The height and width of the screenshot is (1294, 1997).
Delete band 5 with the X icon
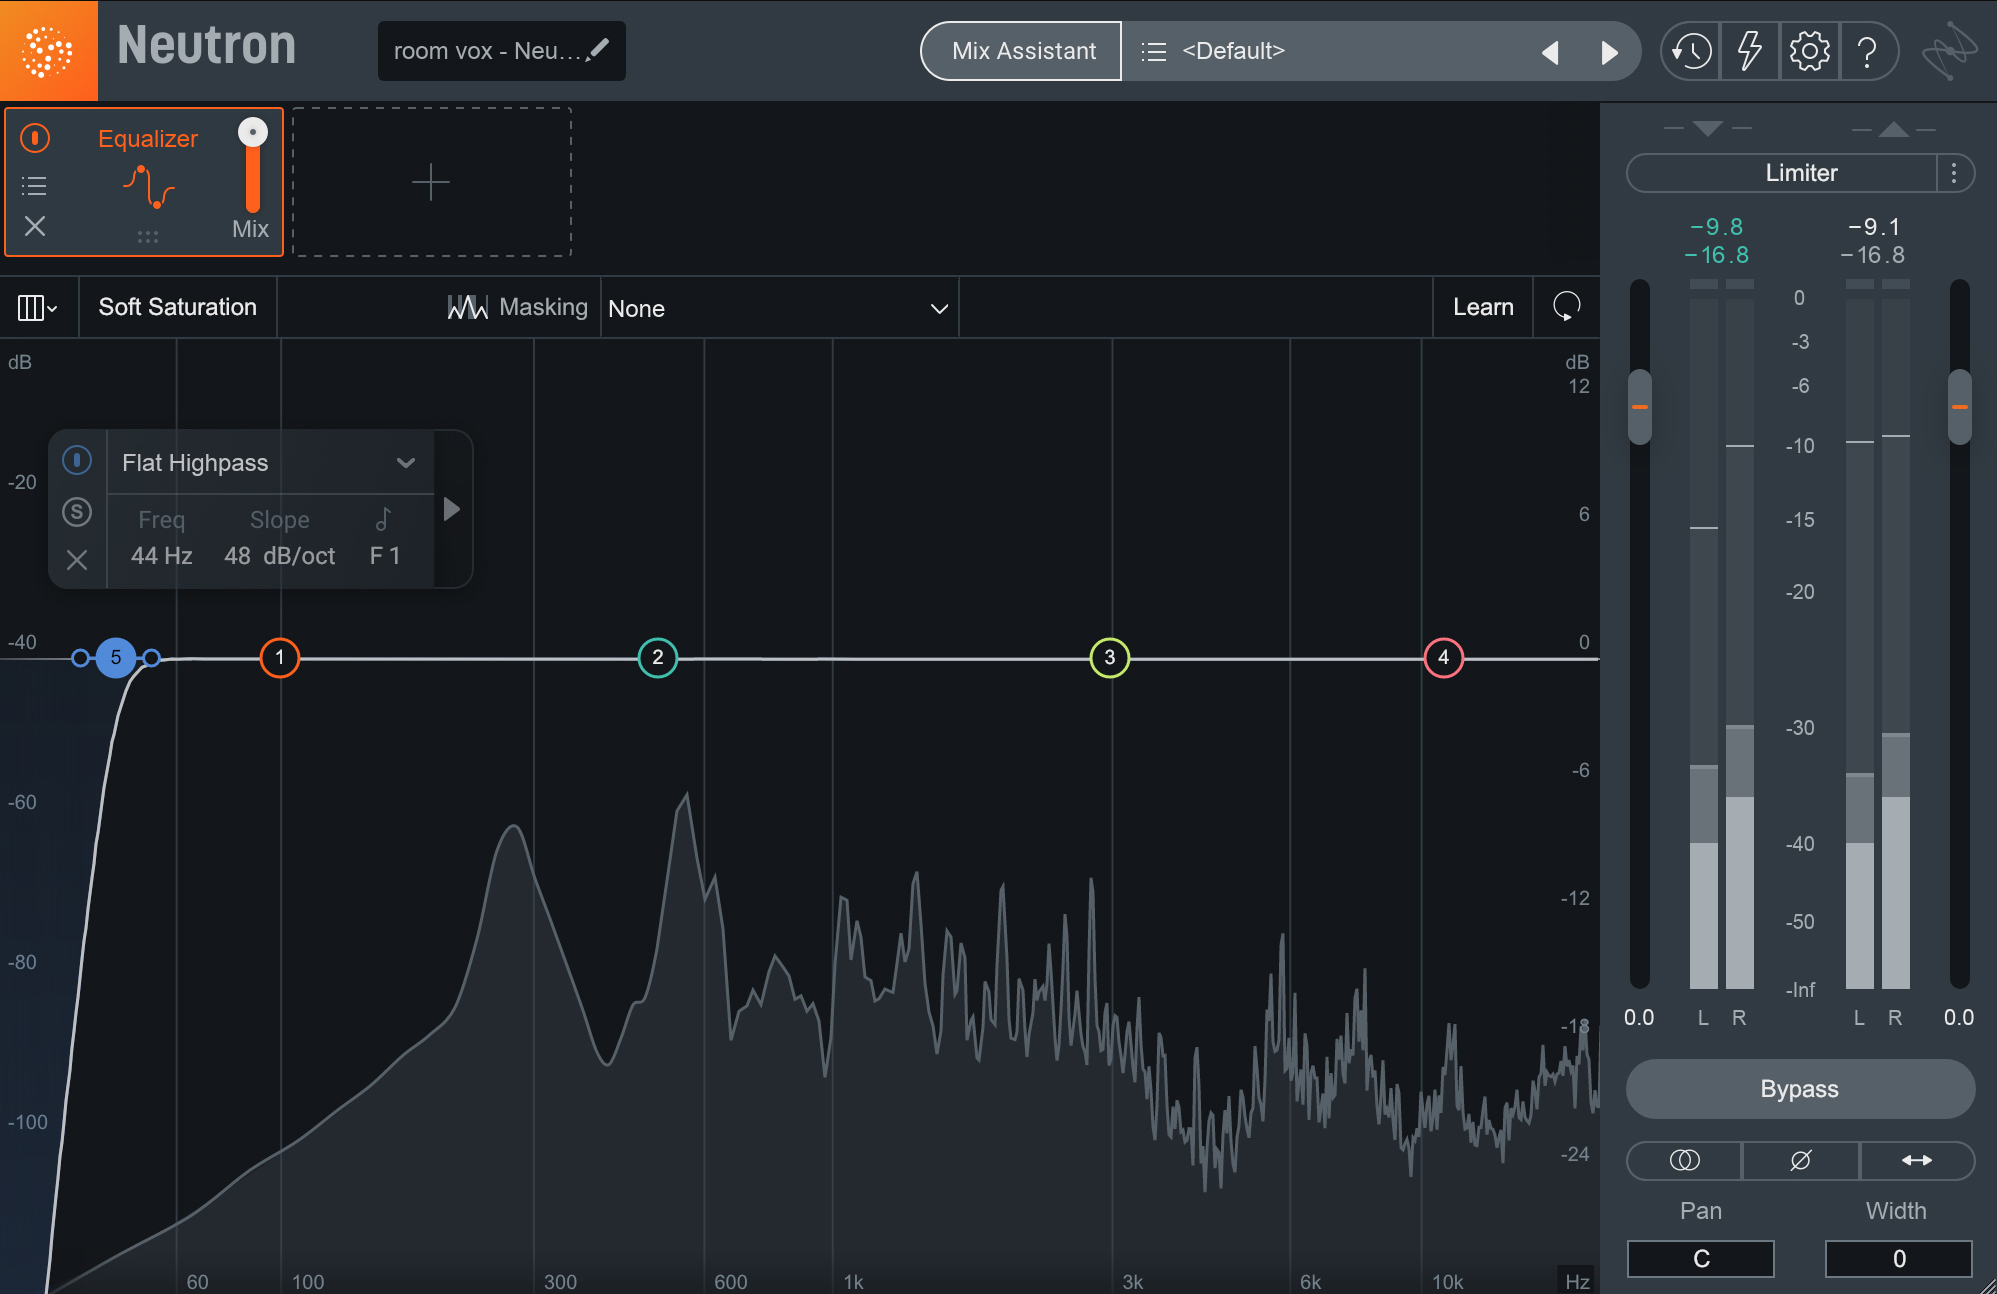click(x=77, y=559)
